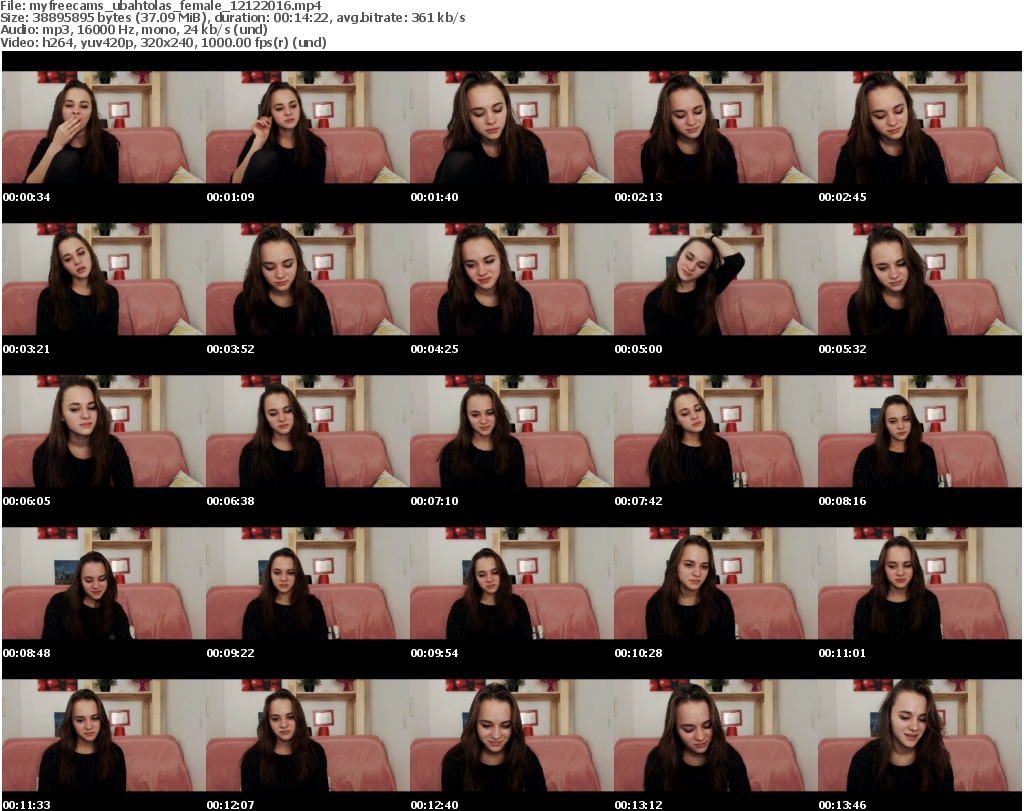Select the thumbnail at 00:06:05
The height and width of the screenshot is (811, 1024).
click(x=104, y=432)
